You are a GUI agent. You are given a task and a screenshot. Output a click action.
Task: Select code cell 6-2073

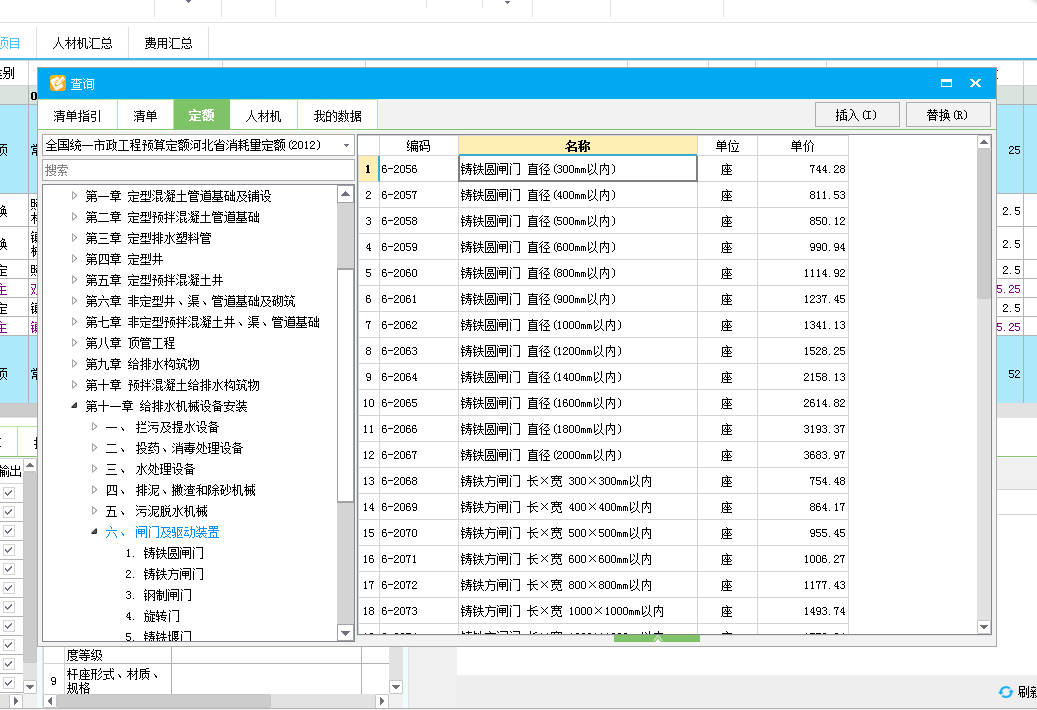[x=419, y=611]
